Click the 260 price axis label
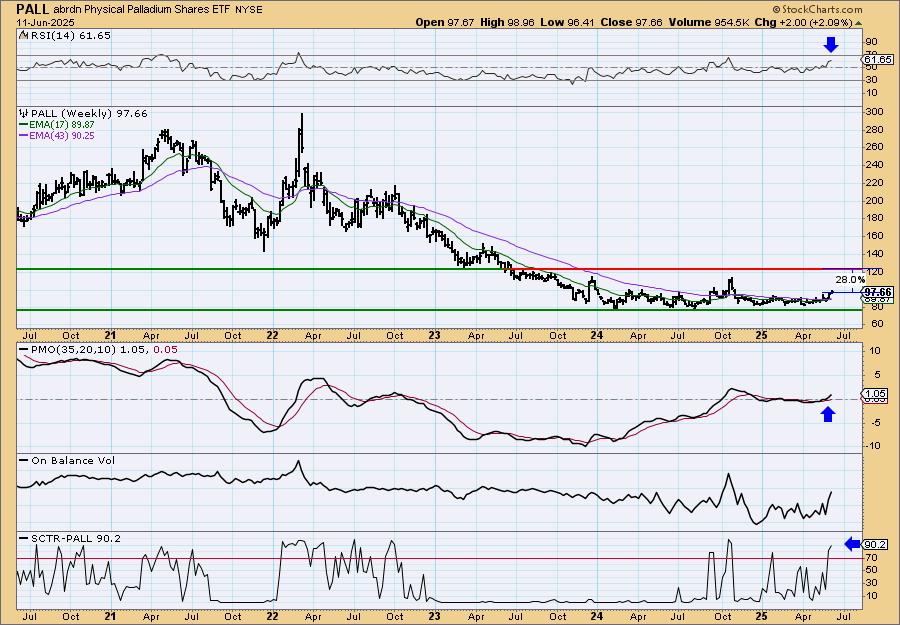This screenshot has height=625, width=900. pyautogui.click(x=875, y=147)
